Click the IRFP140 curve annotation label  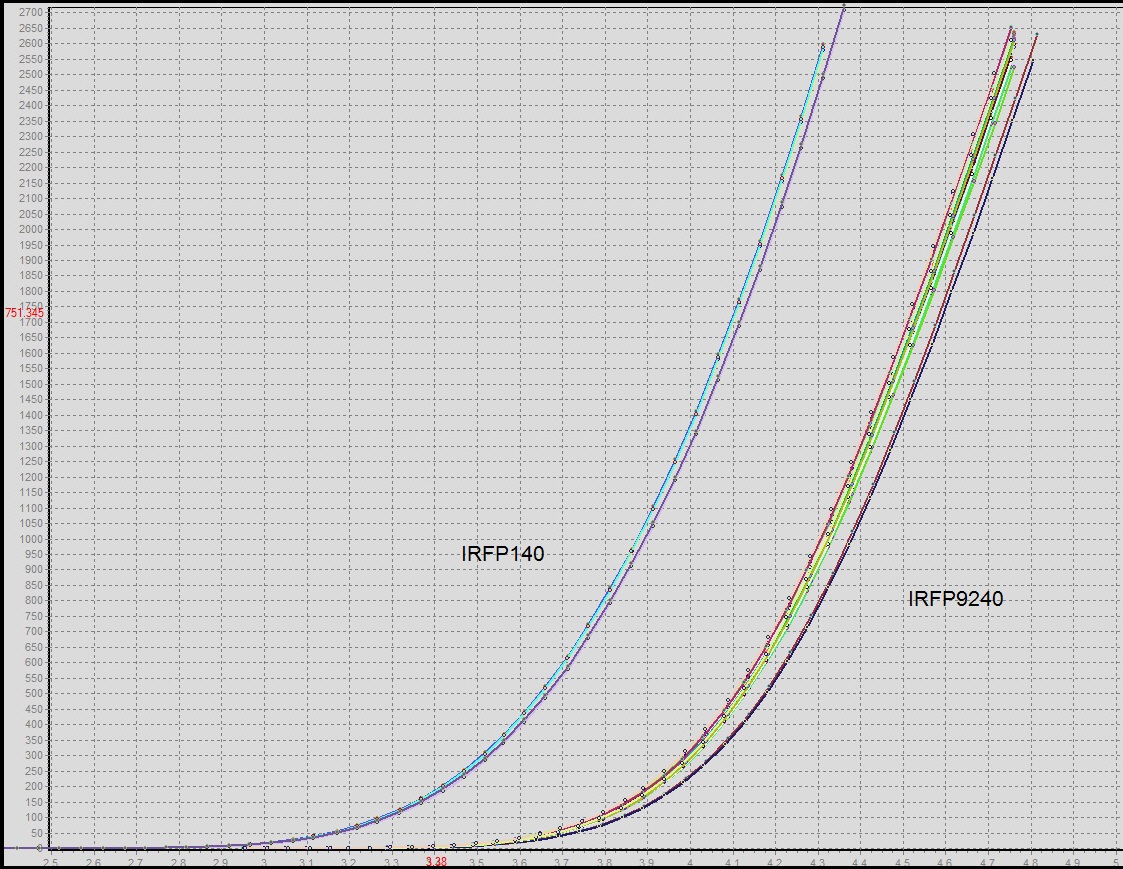point(503,554)
